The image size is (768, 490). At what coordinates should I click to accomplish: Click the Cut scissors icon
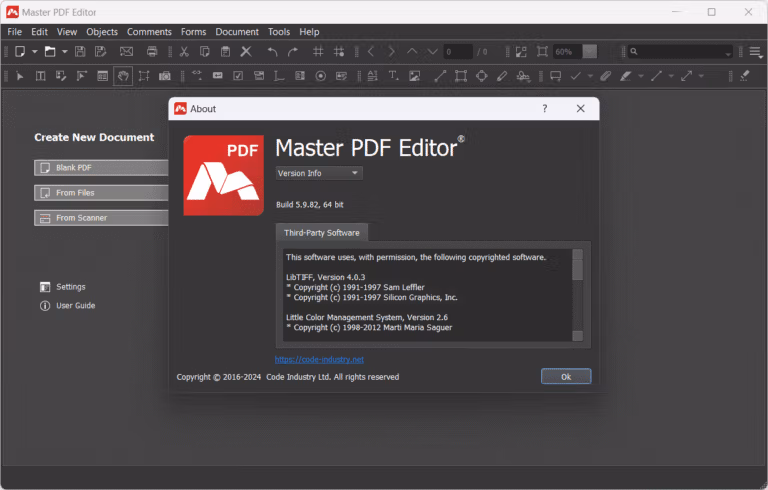click(x=184, y=51)
